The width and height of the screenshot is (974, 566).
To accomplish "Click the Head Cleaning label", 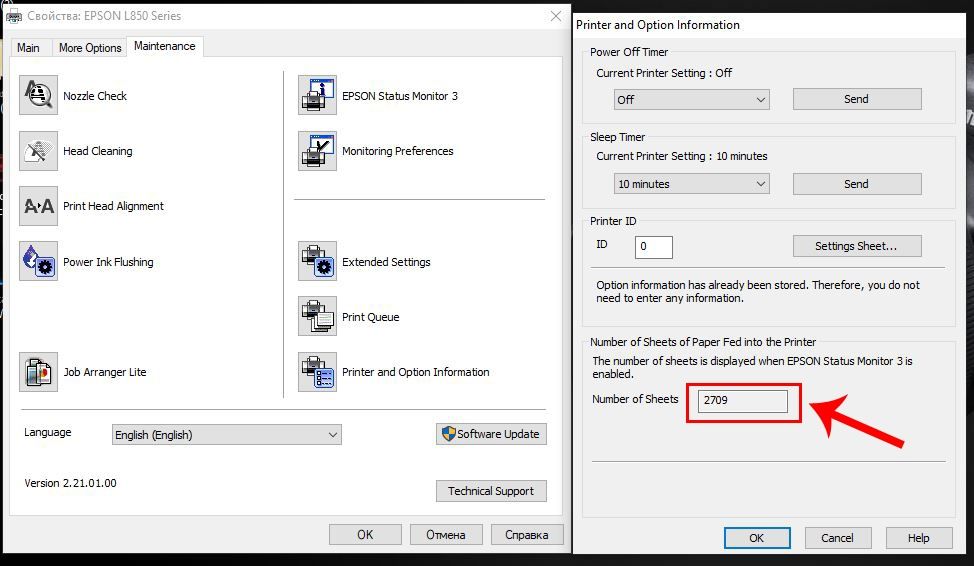I will click(98, 151).
